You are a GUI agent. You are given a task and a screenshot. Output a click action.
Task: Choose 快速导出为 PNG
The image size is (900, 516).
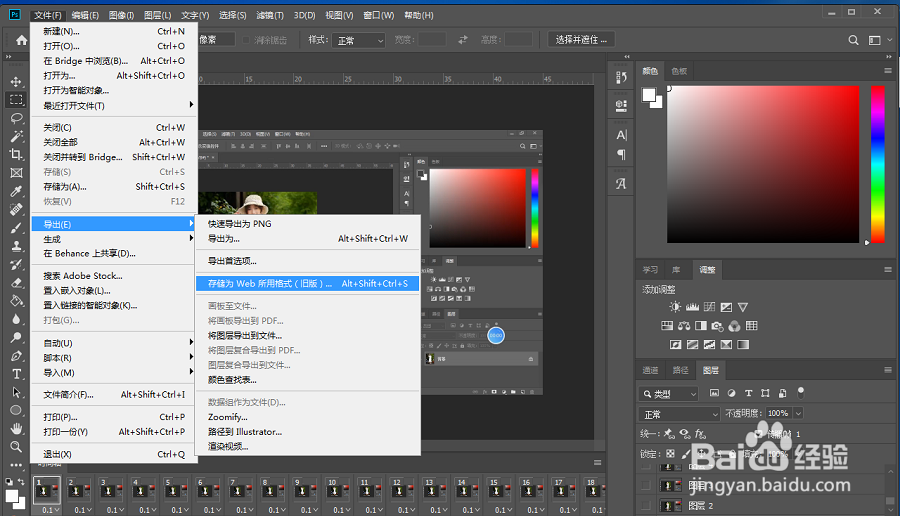click(x=308, y=224)
